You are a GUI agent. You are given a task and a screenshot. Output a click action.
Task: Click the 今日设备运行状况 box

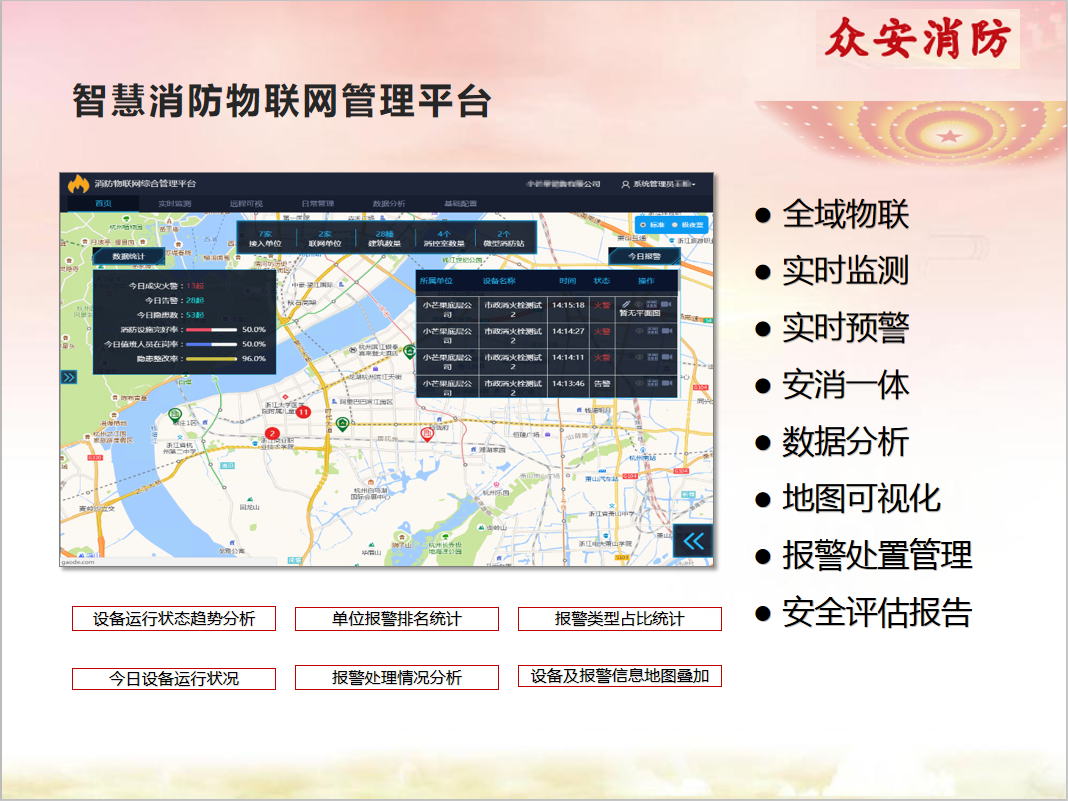pos(174,678)
